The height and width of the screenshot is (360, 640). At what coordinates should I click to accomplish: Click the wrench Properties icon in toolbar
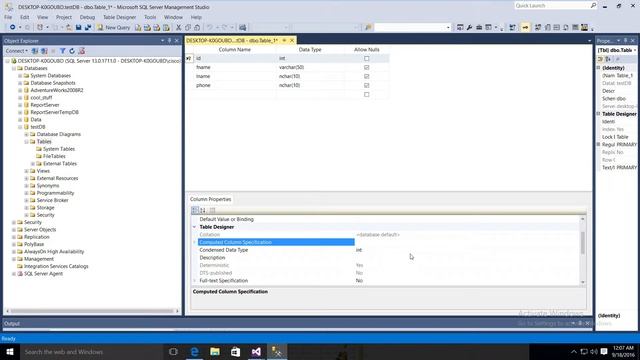pyautogui.click(x=469, y=27)
